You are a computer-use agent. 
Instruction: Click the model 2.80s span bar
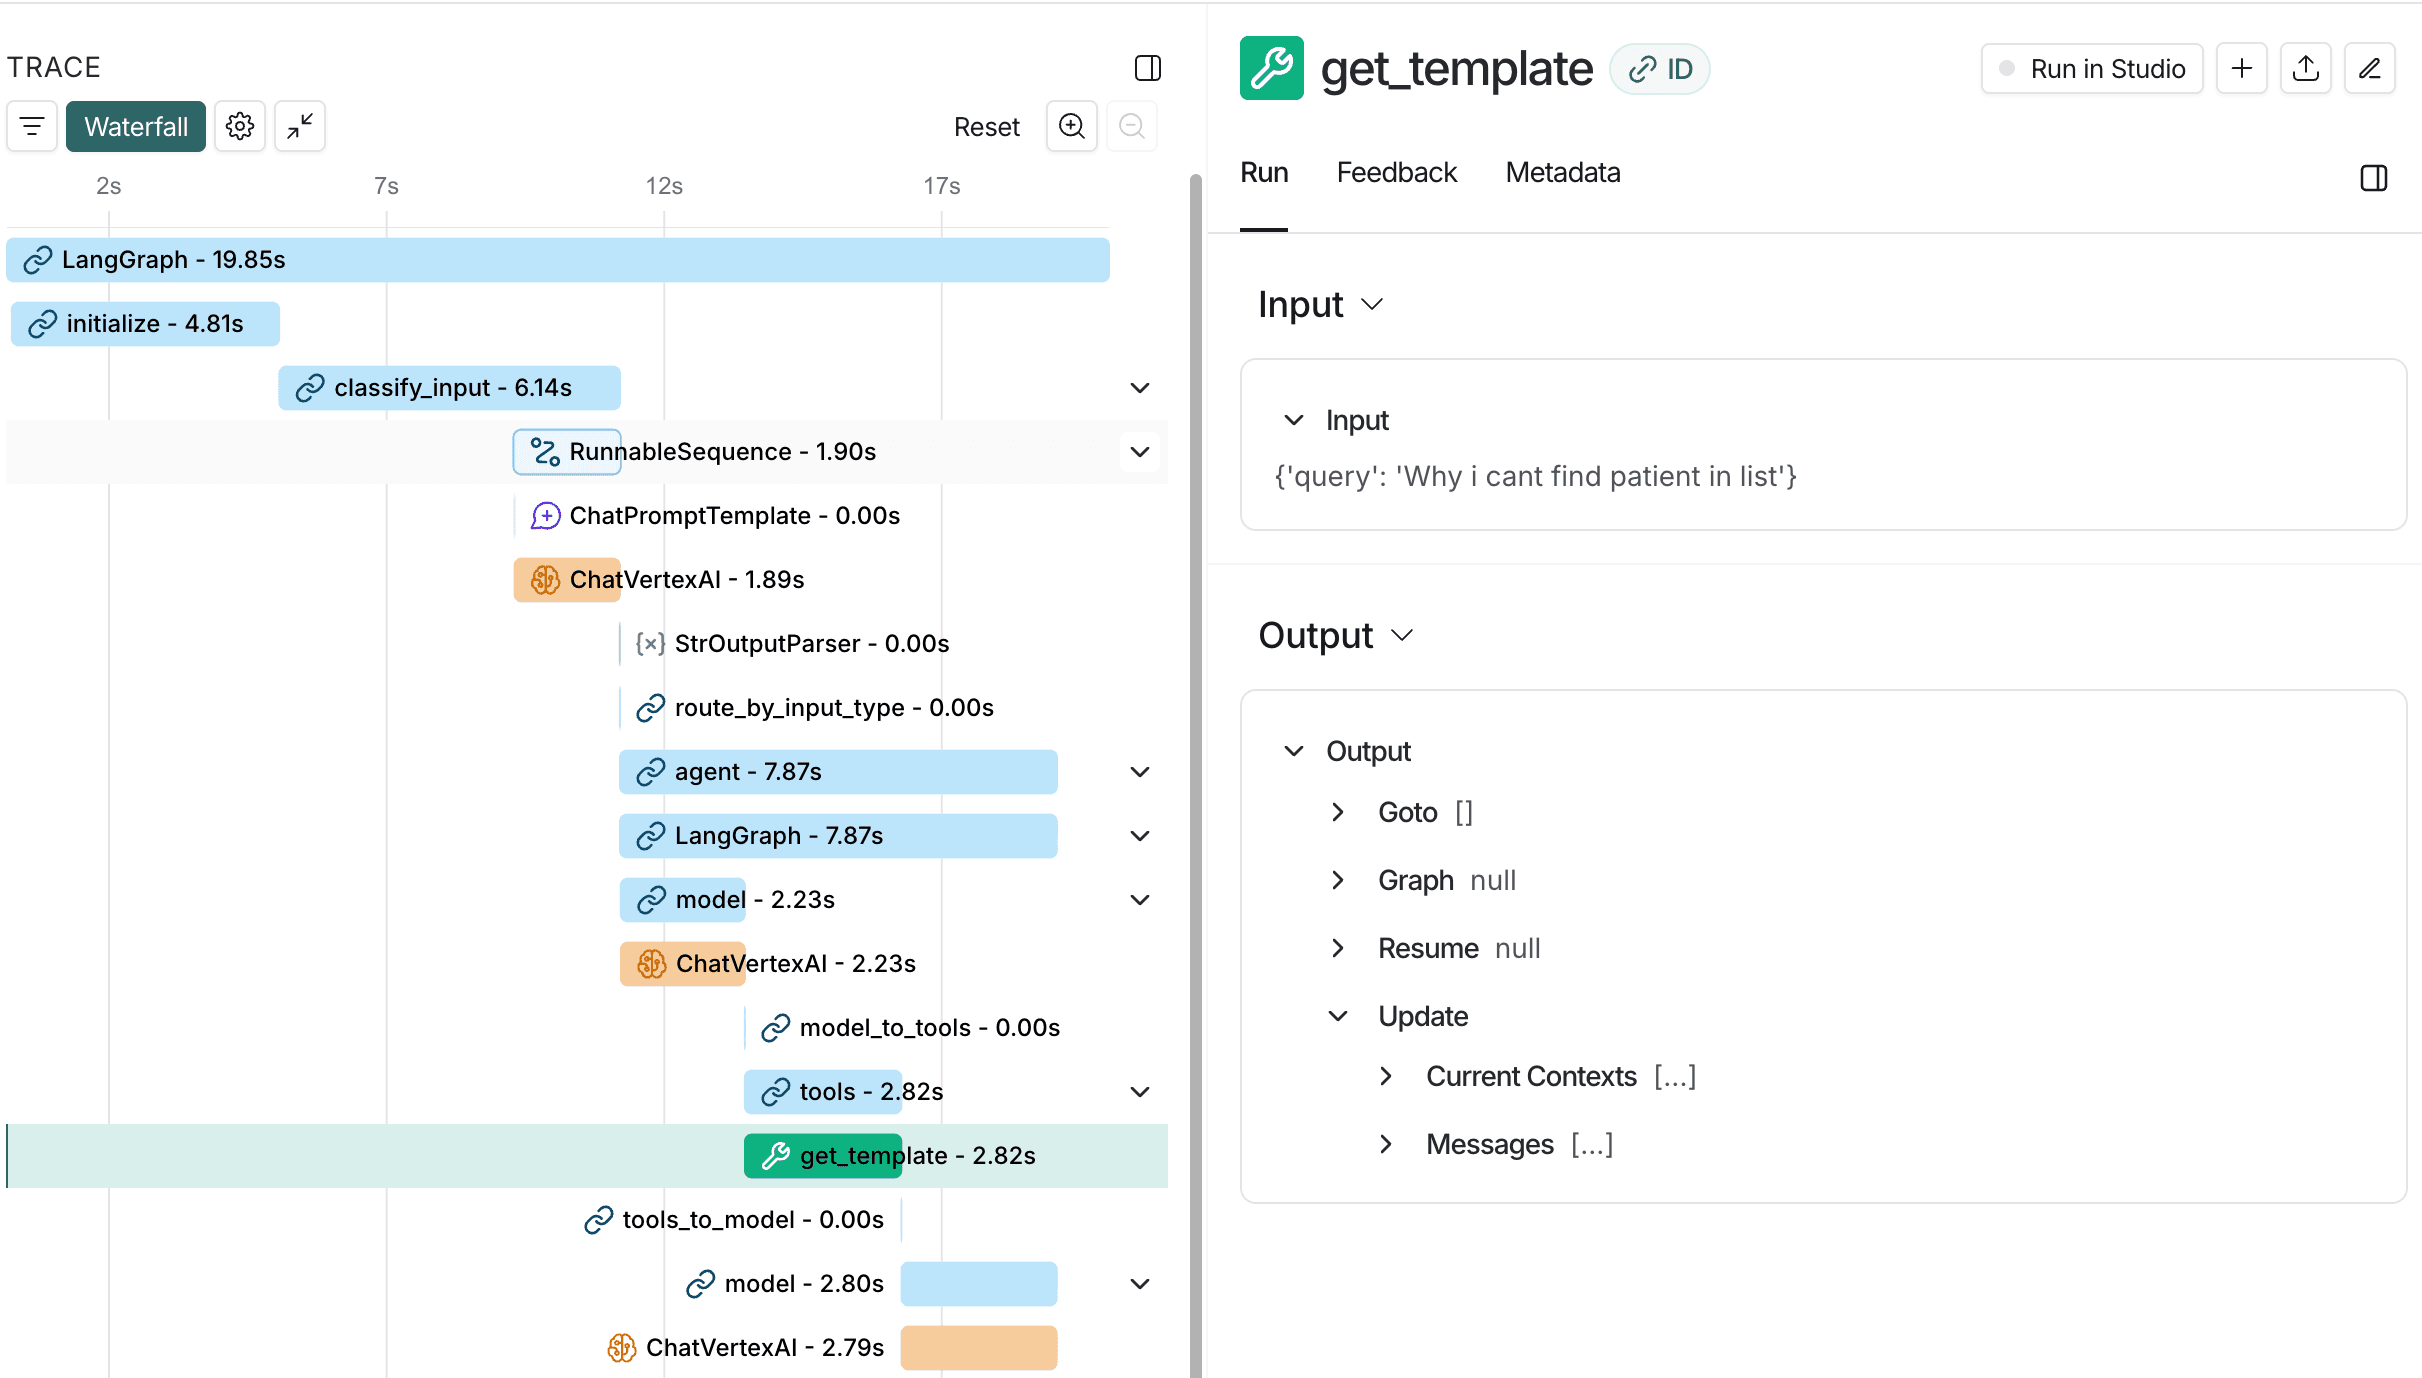click(979, 1284)
